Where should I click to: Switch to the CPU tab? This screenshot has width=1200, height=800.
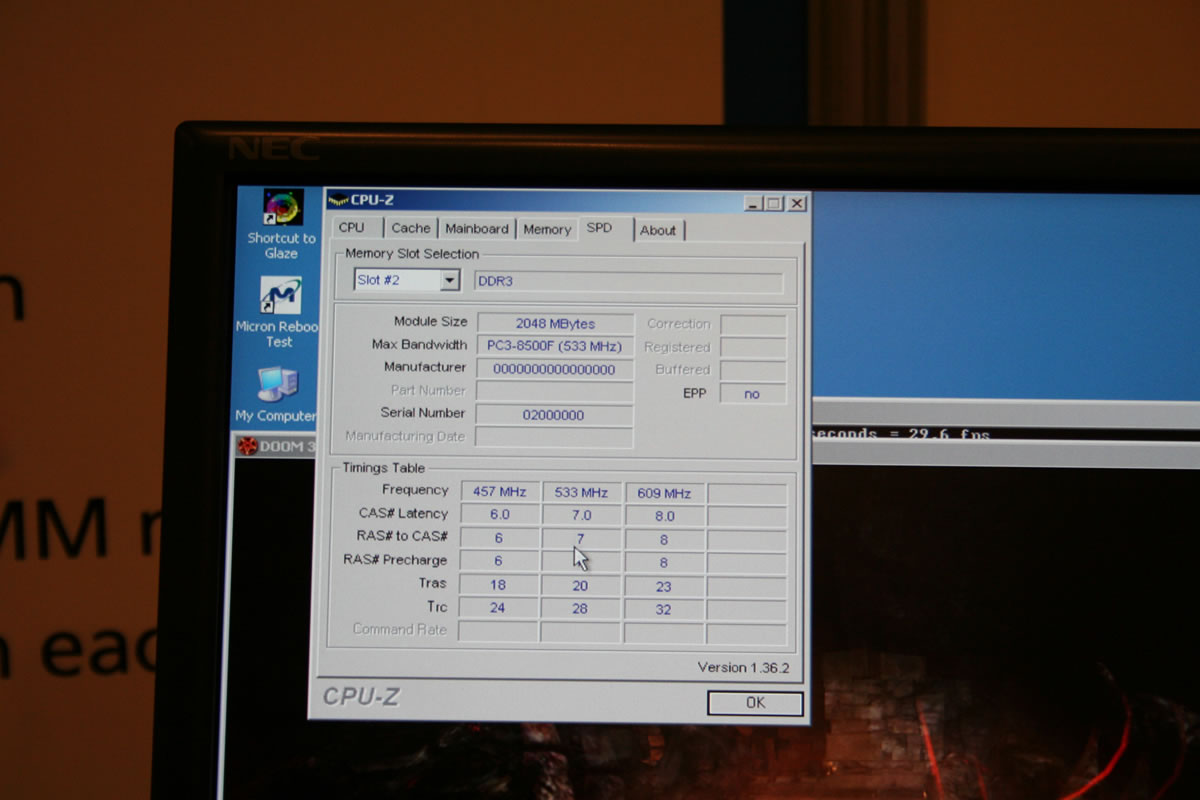352,228
